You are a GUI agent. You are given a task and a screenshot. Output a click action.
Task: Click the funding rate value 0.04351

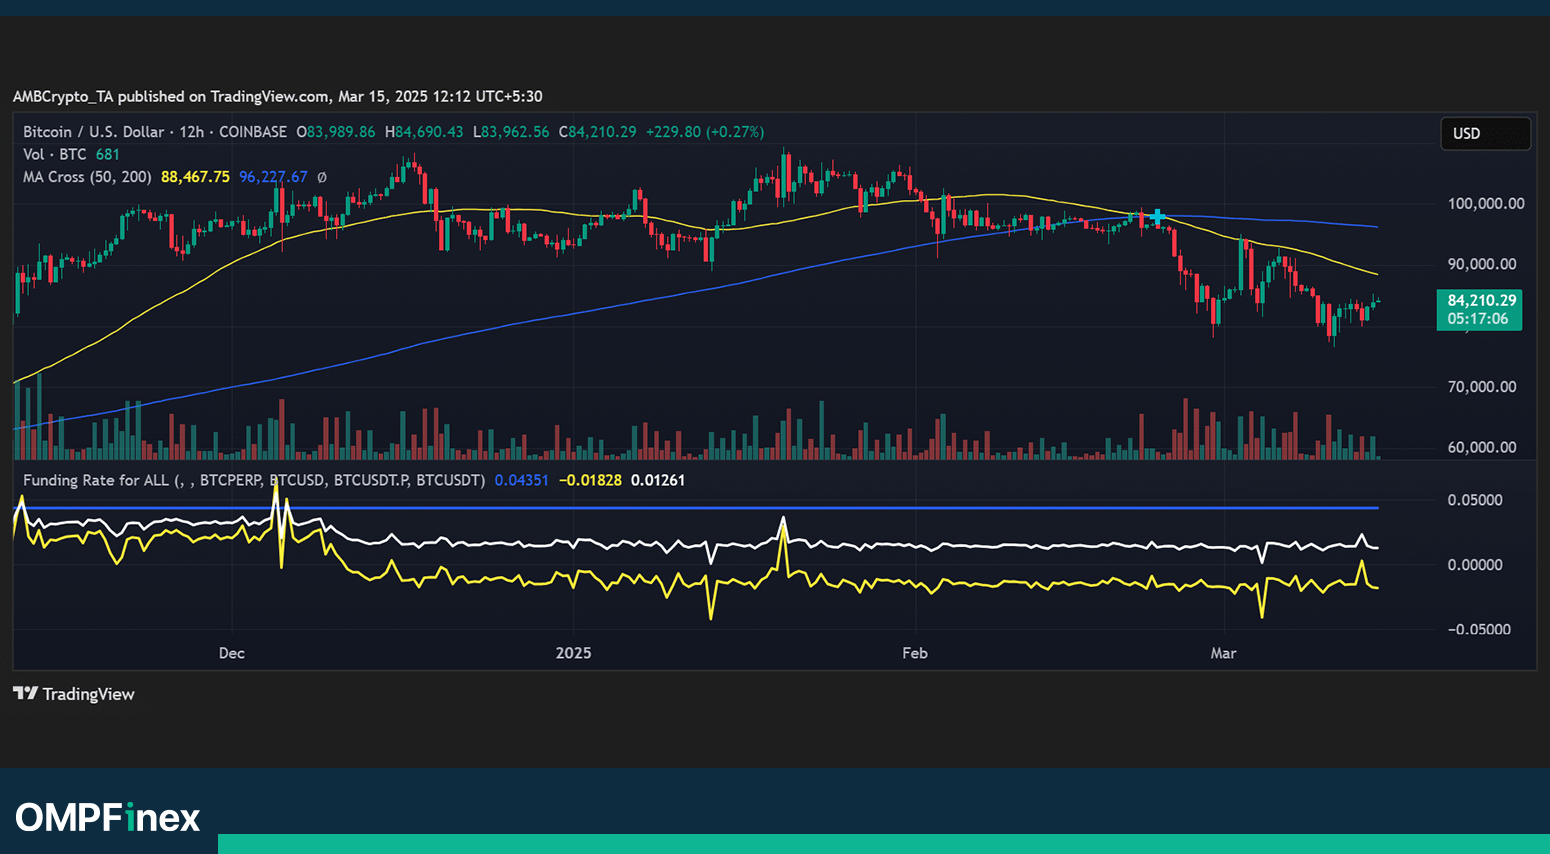(522, 481)
